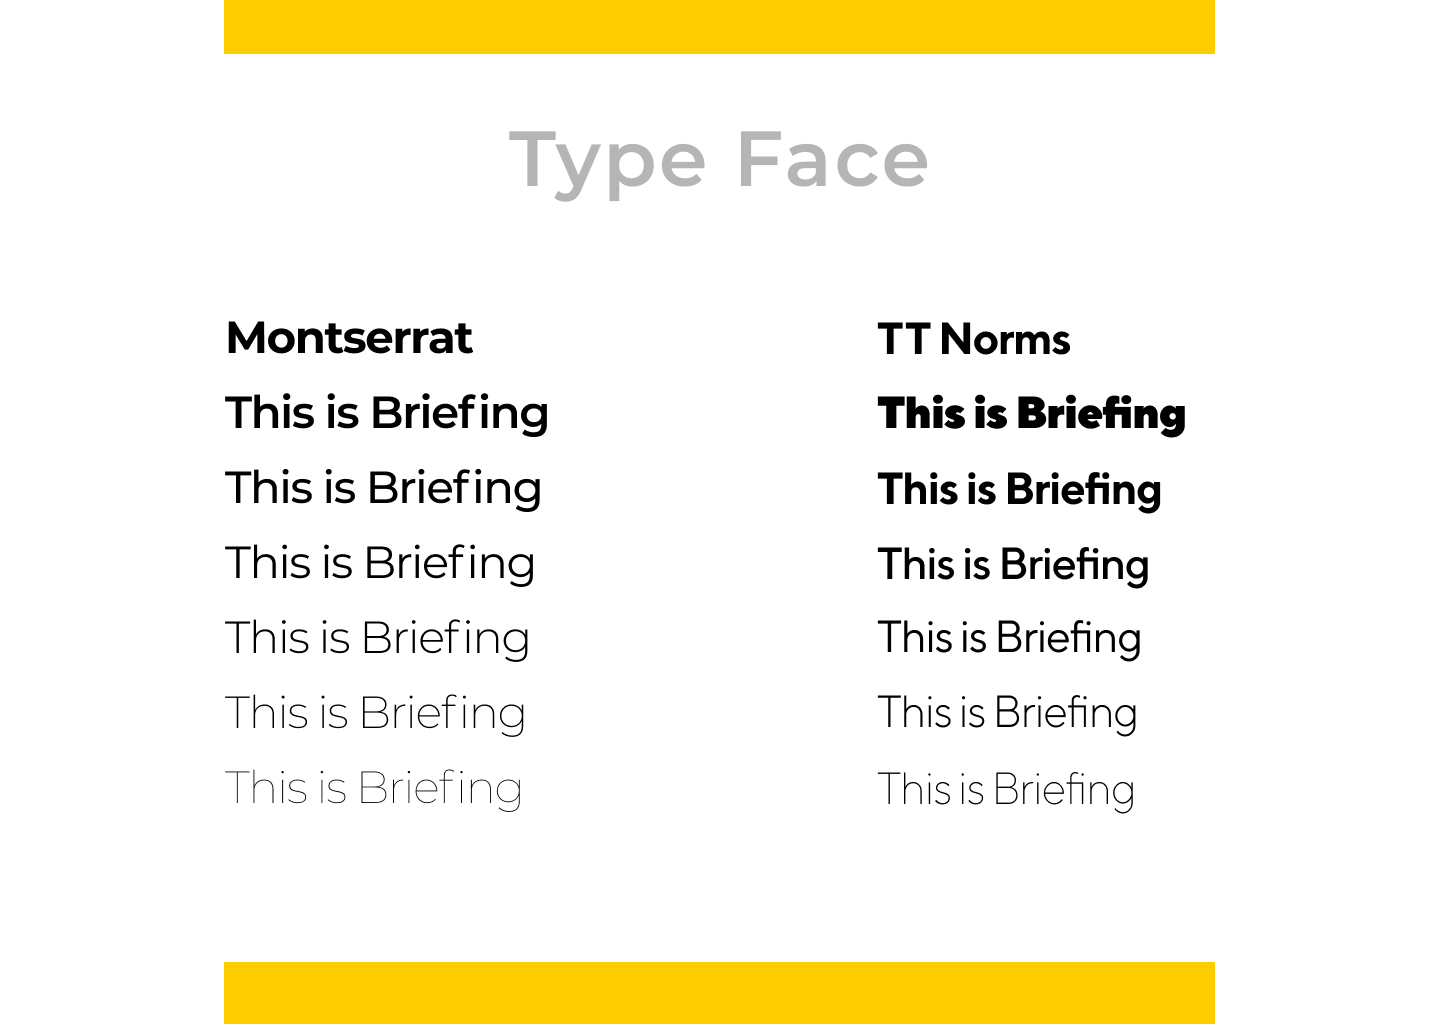Select the bold "Montserrat" heading
The image size is (1440, 1024).
coord(349,338)
